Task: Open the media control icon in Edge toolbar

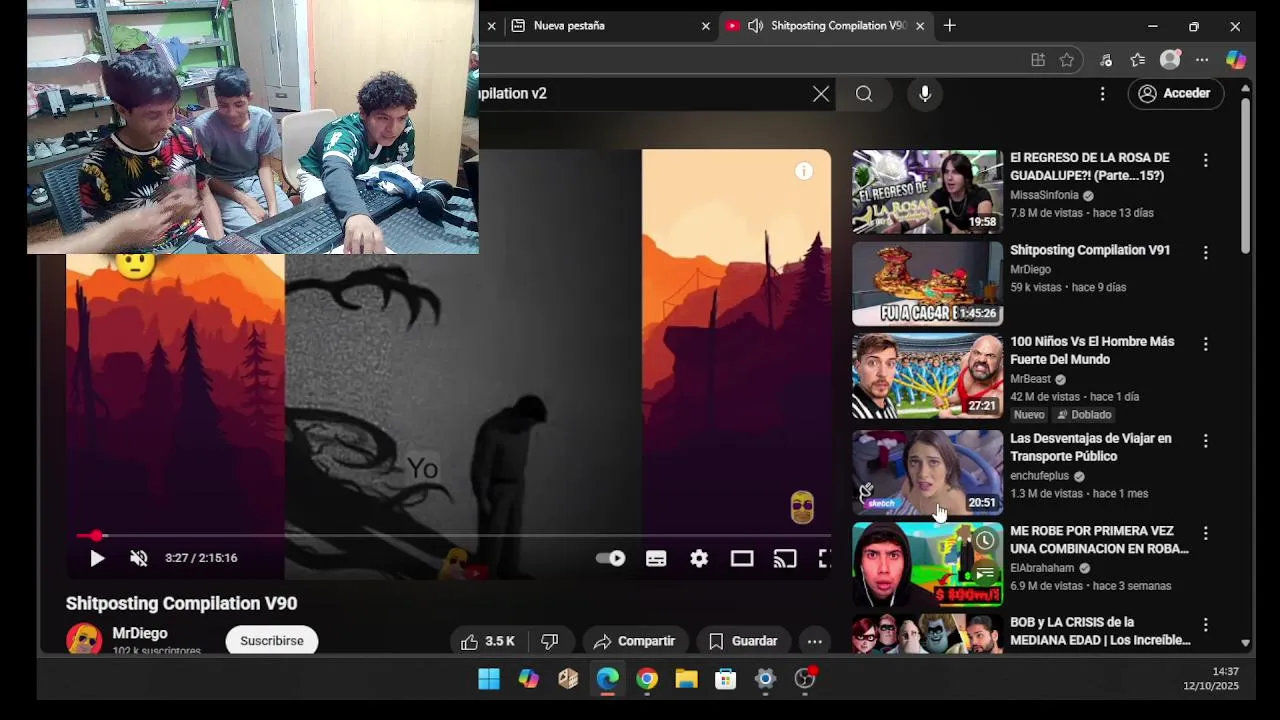Action: pyautogui.click(x=1106, y=60)
